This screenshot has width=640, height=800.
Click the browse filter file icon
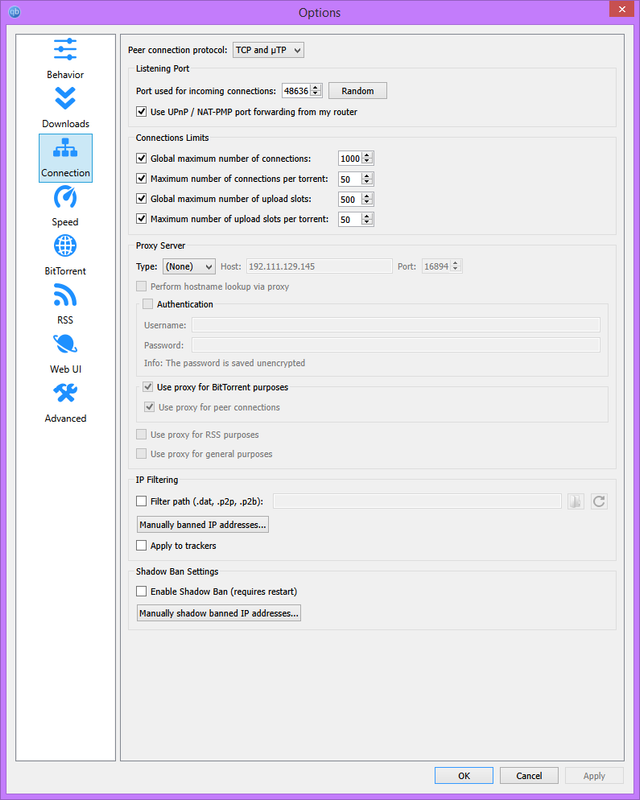(x=576, y=502)
